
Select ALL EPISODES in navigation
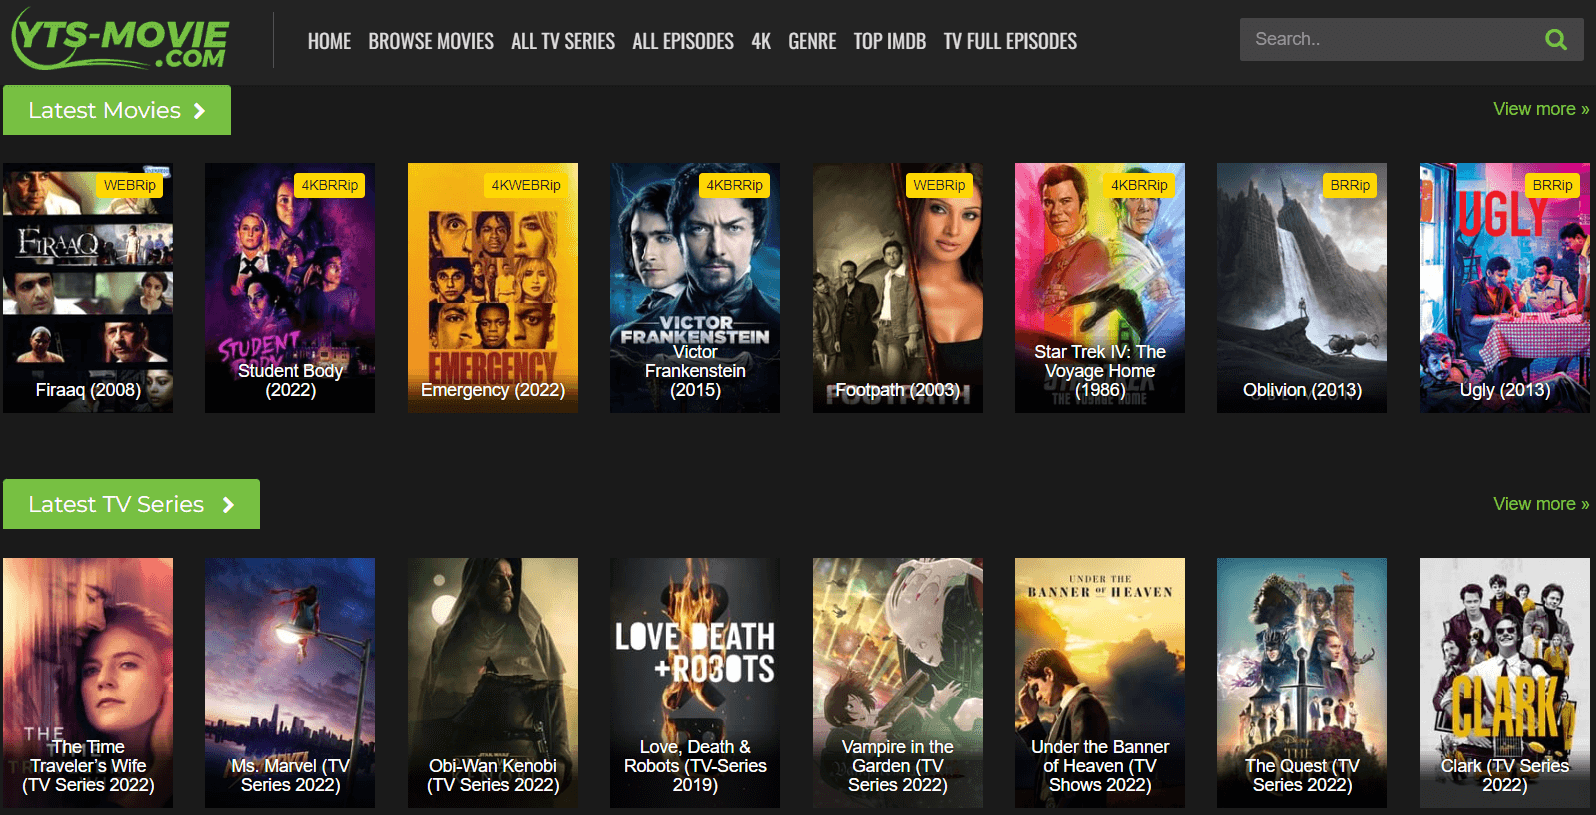pos(683,41)
